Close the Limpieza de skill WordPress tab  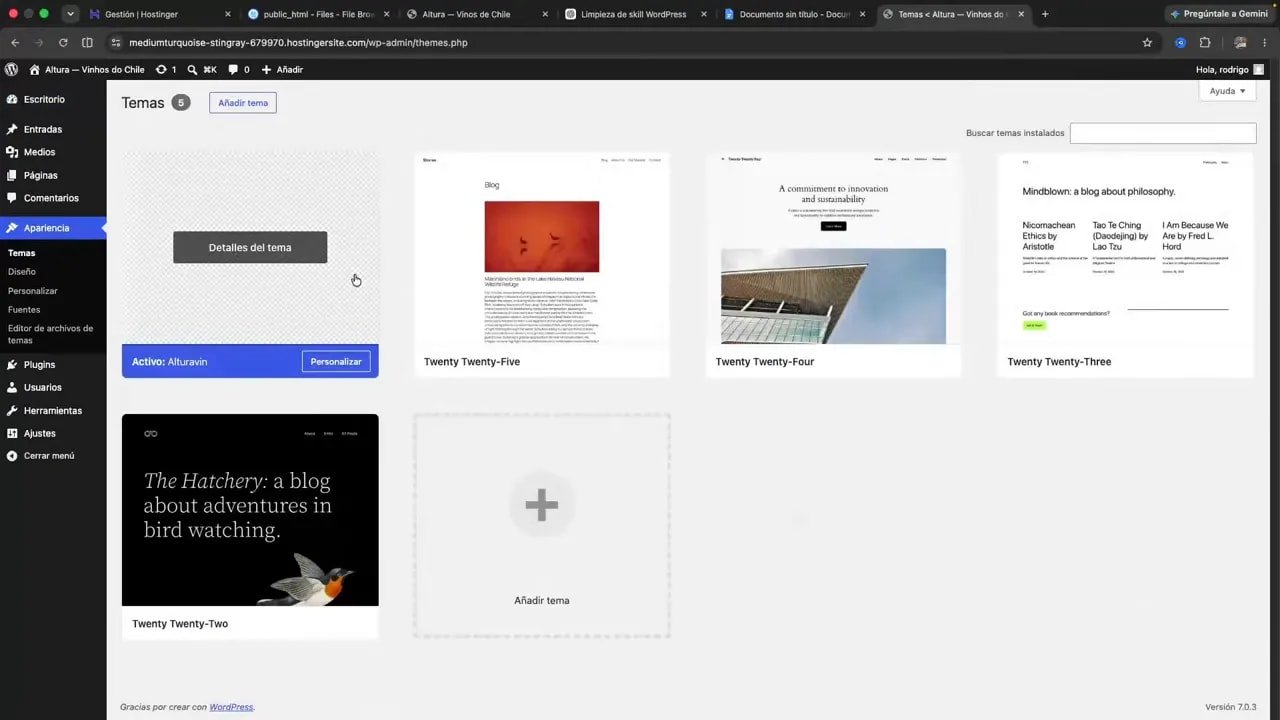click(x=703, y=14)
